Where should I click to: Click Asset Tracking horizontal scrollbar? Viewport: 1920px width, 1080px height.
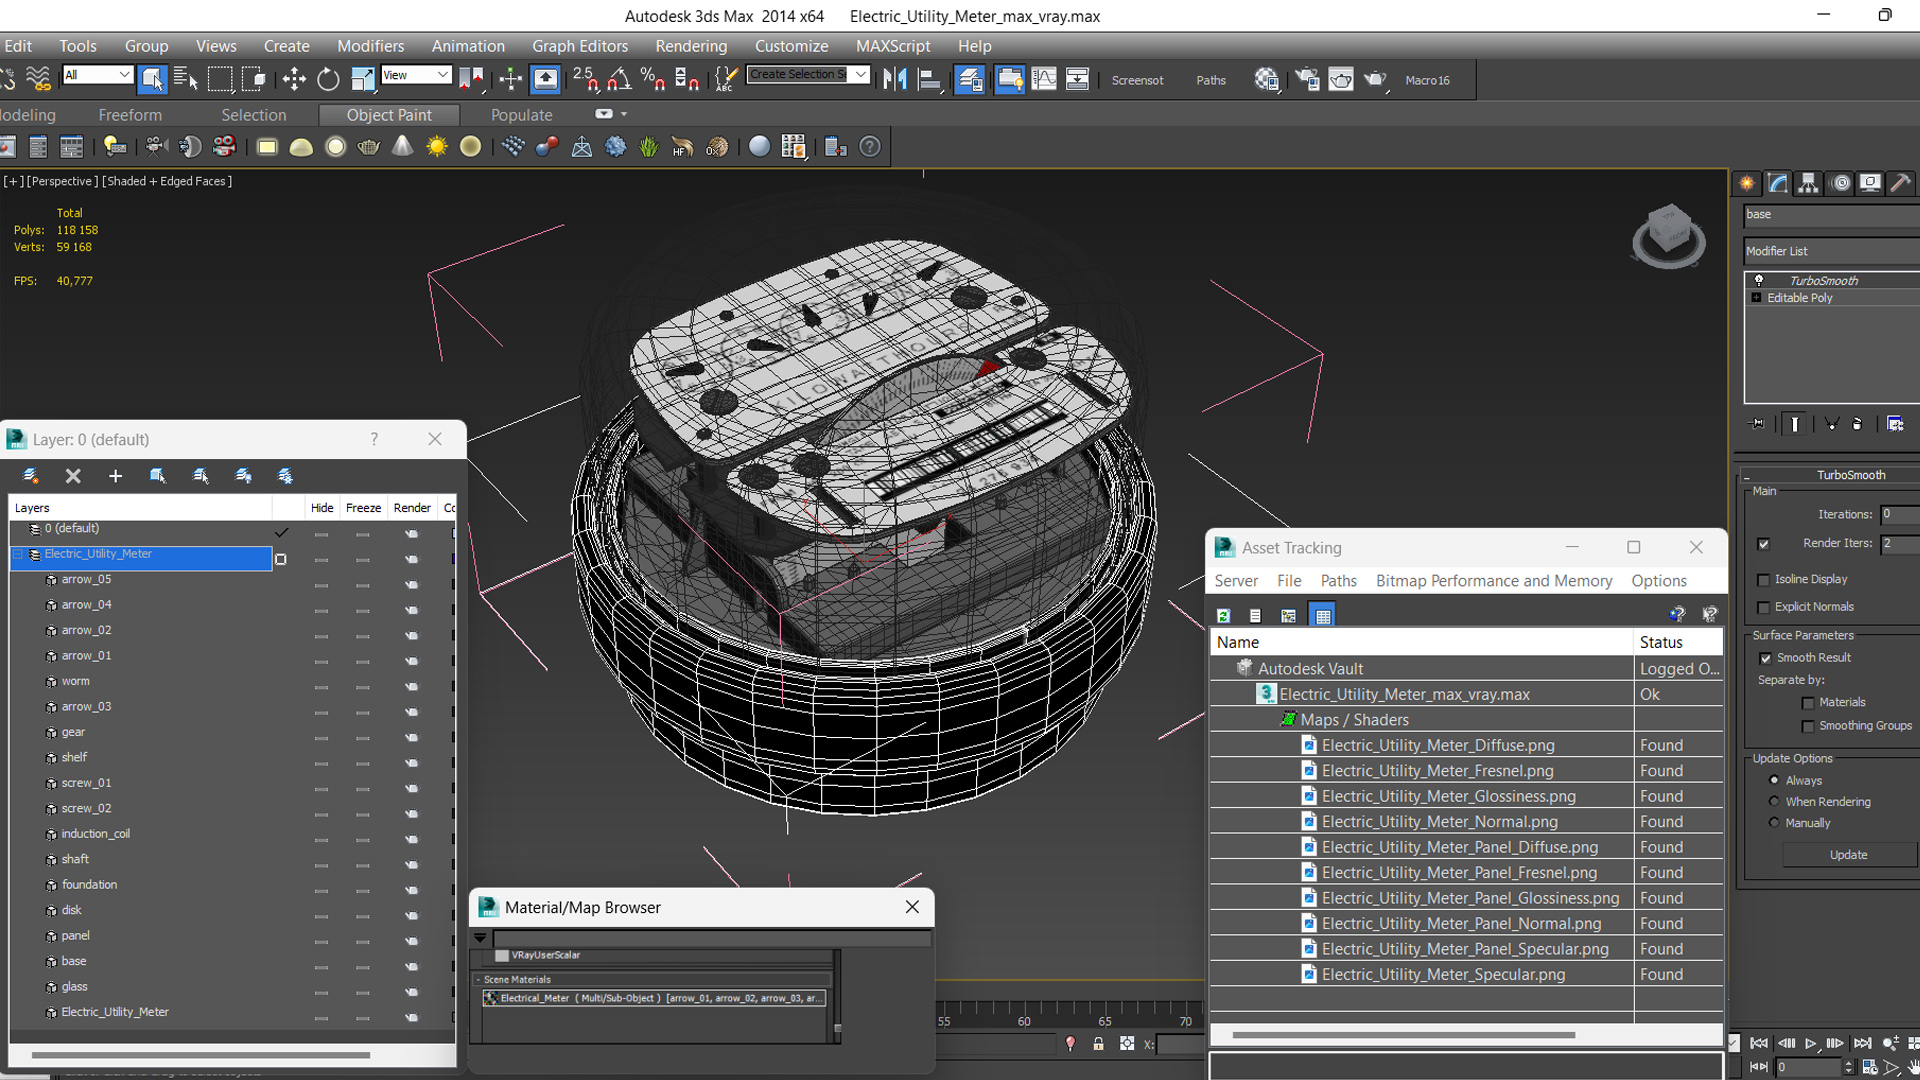1403,1035
